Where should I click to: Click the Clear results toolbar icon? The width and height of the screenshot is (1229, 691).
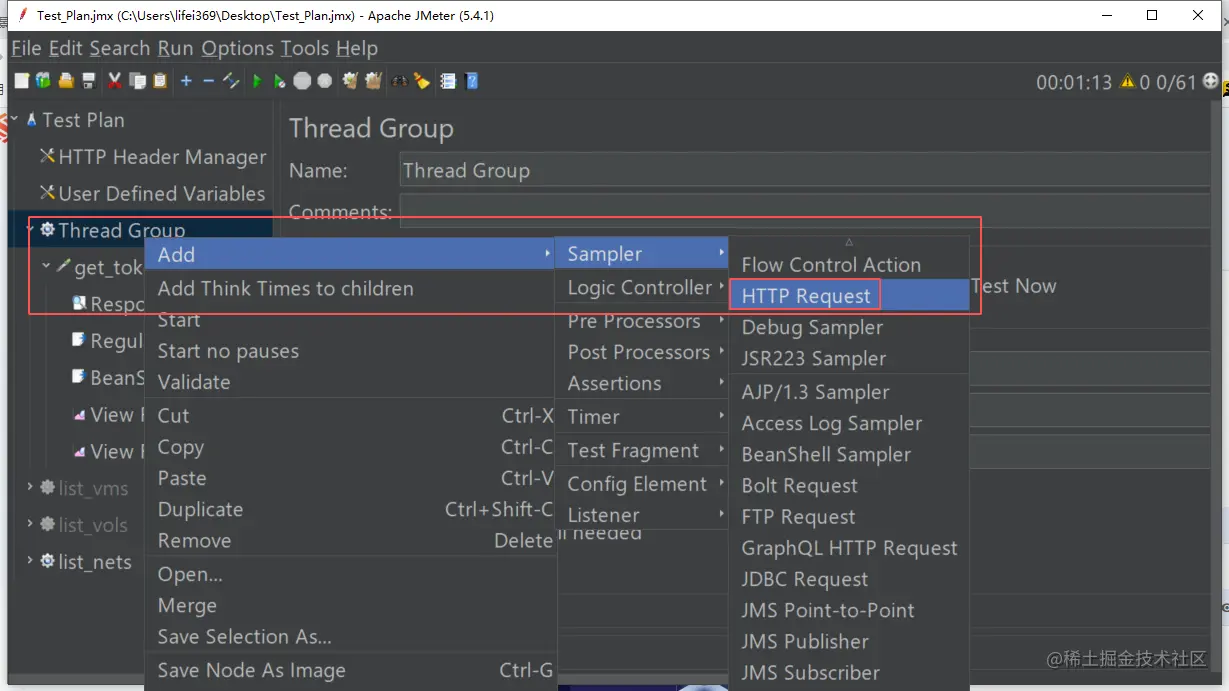pyautogui.click(x=350, y=81)
